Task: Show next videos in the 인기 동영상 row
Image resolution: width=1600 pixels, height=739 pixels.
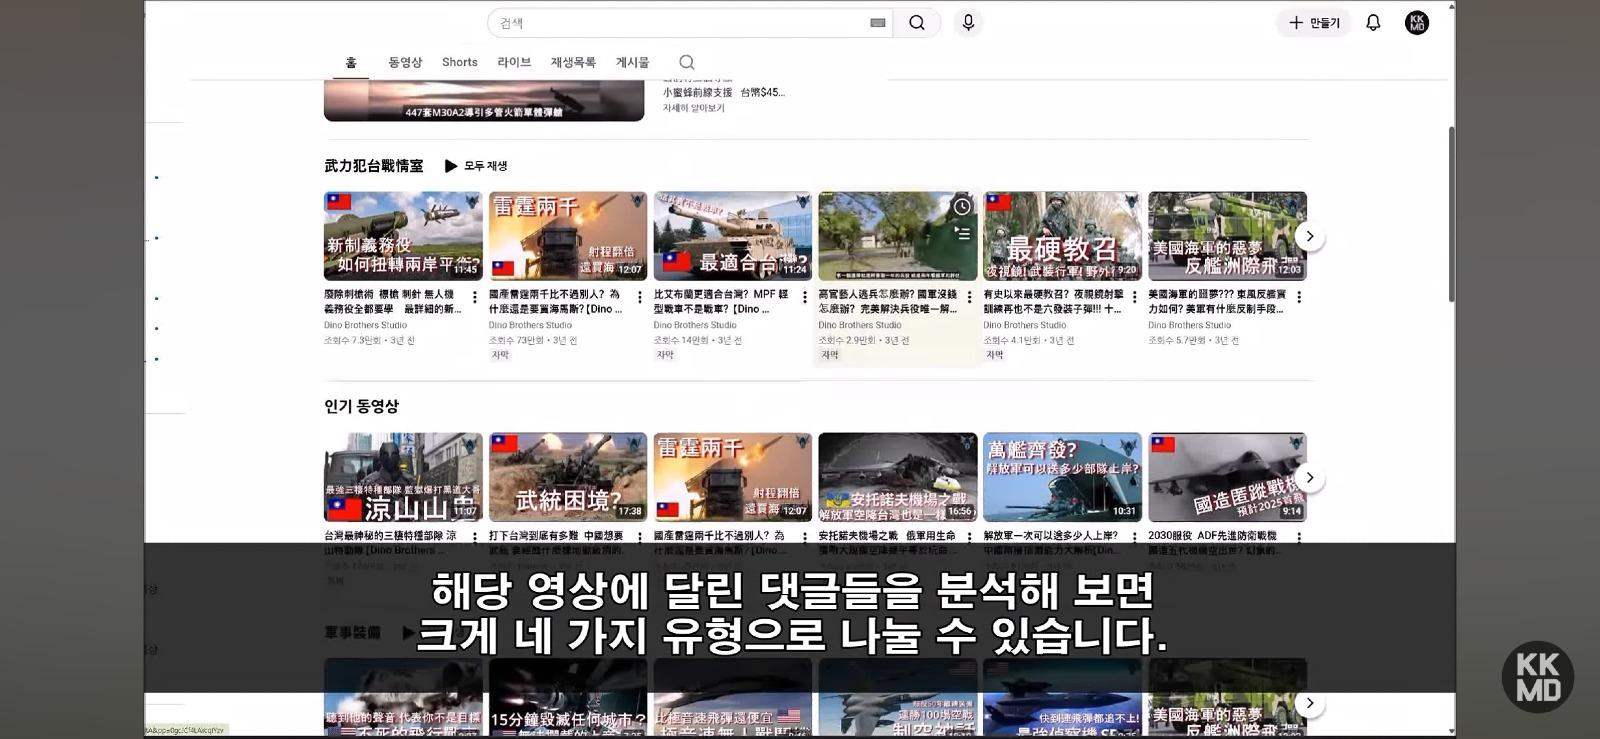Action: point(1310,477)
